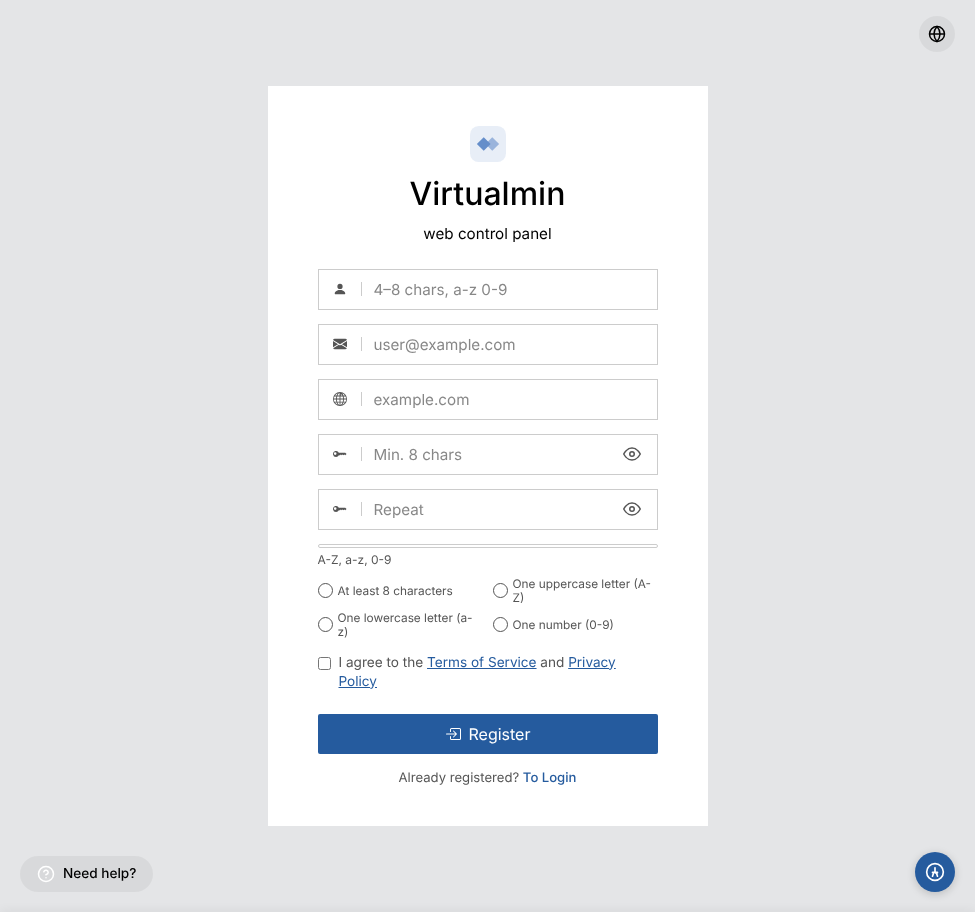Click the envelope icon in email field

340,344
